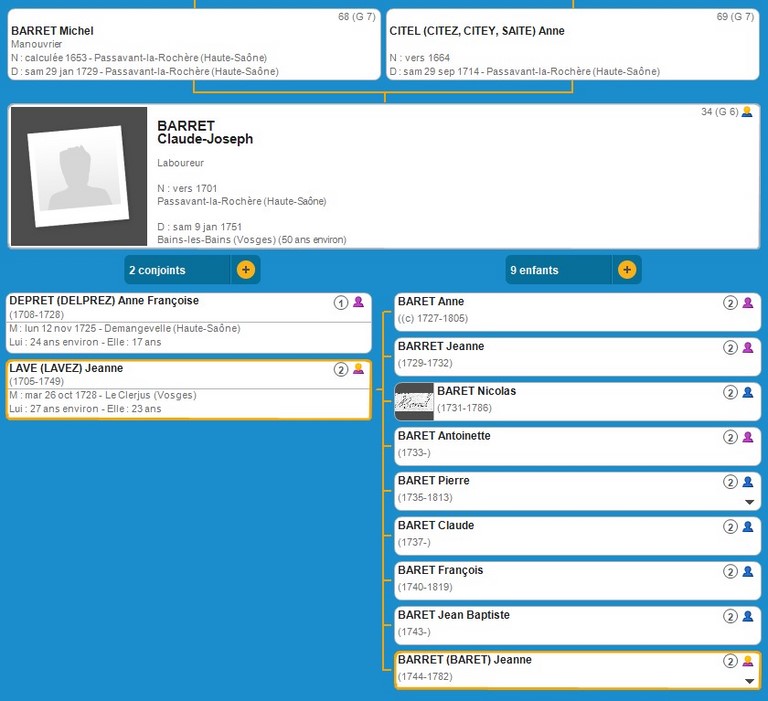Click the purple person icon for BARET Antoinette

[748, 437]
